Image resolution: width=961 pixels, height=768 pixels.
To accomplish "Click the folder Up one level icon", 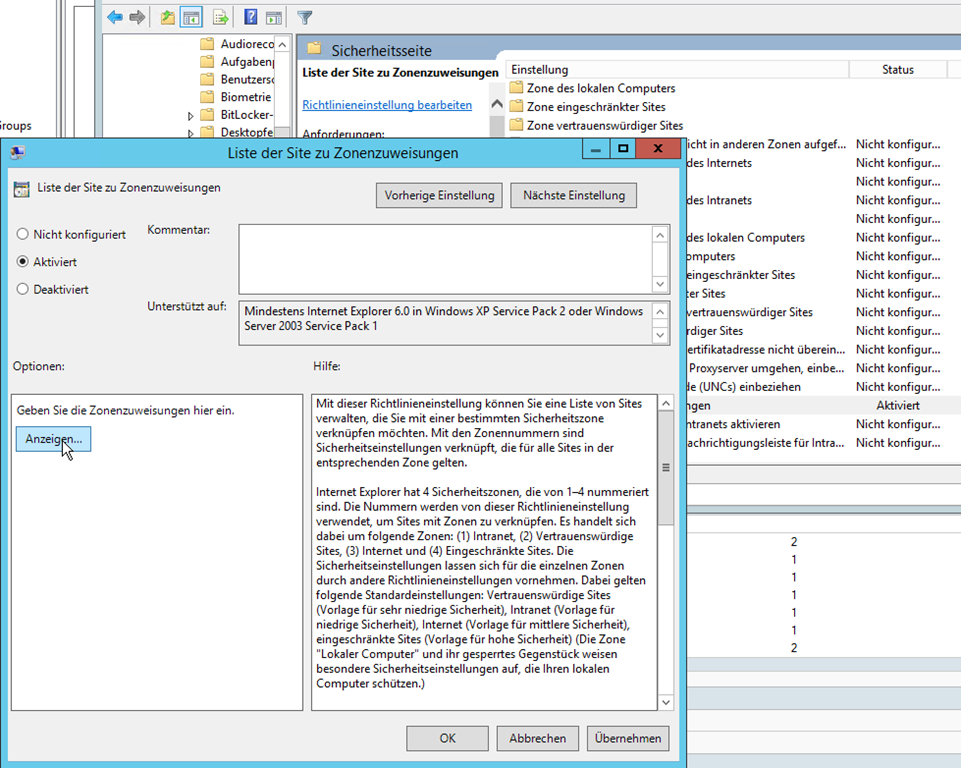I will tap(167, 17).
